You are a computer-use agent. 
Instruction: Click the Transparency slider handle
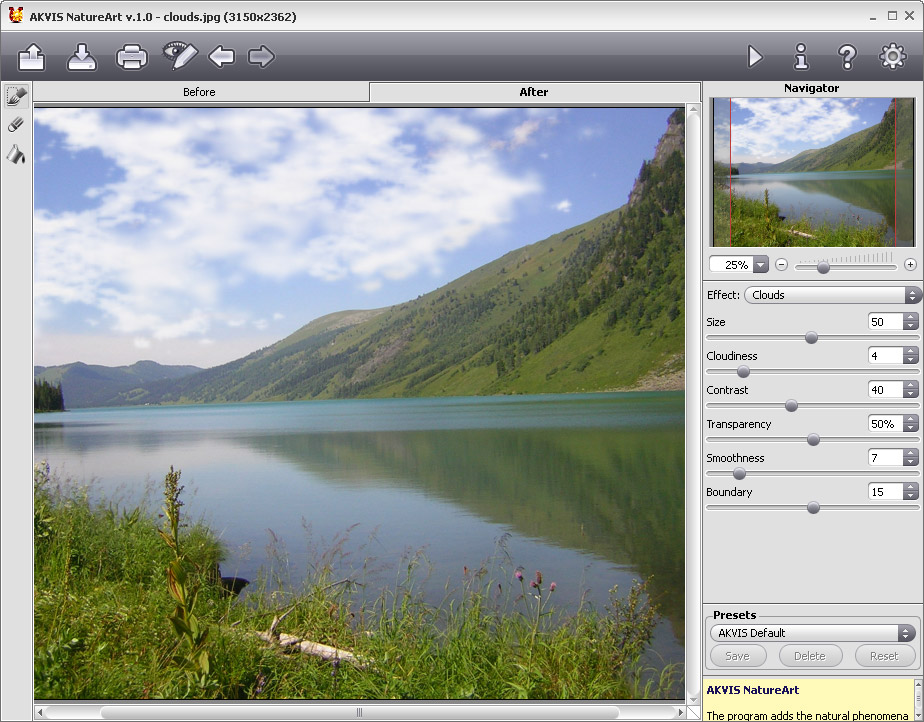(x=813, y=440)
